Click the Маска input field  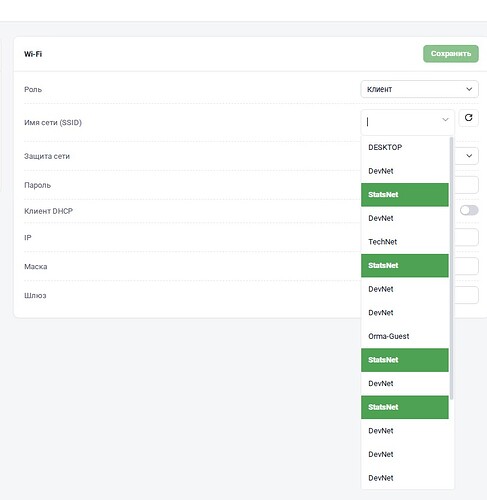(x=466, y=266)
